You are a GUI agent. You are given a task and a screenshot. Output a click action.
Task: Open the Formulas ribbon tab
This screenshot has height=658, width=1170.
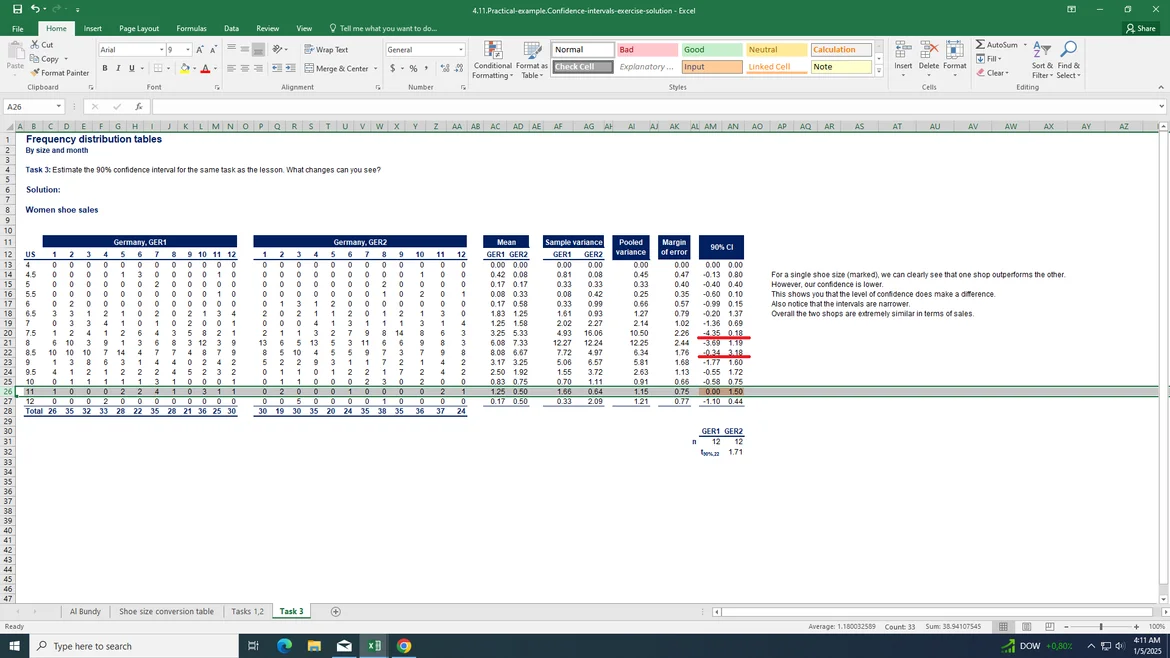(191, 29)
